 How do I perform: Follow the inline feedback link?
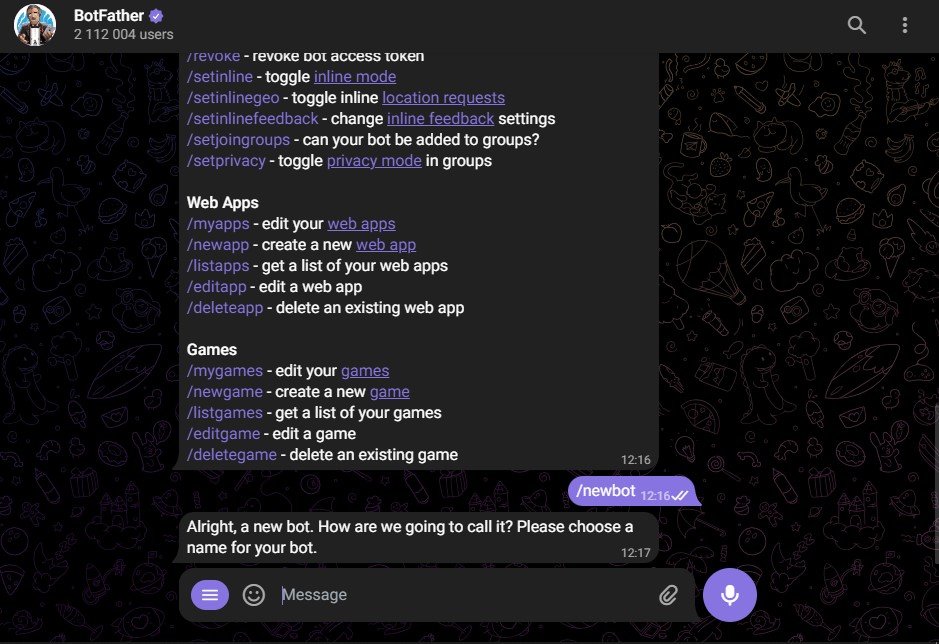coord(440,119)
